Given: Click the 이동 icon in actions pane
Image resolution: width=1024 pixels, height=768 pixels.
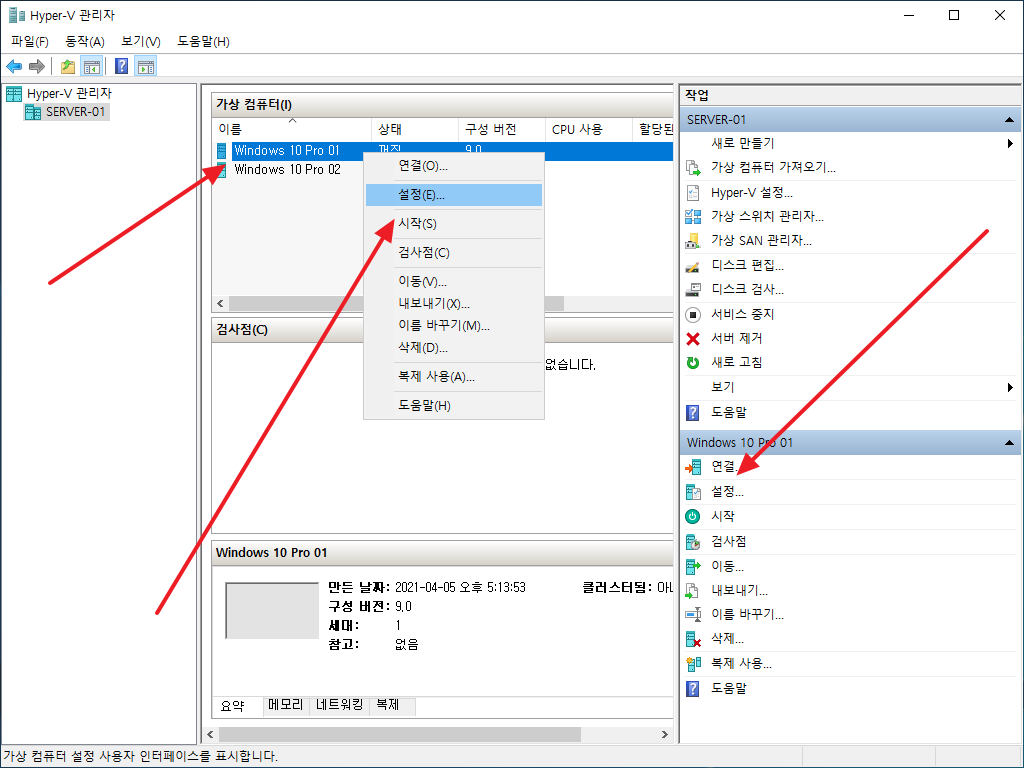Looking at the screenshot, I should coord(693,566).
